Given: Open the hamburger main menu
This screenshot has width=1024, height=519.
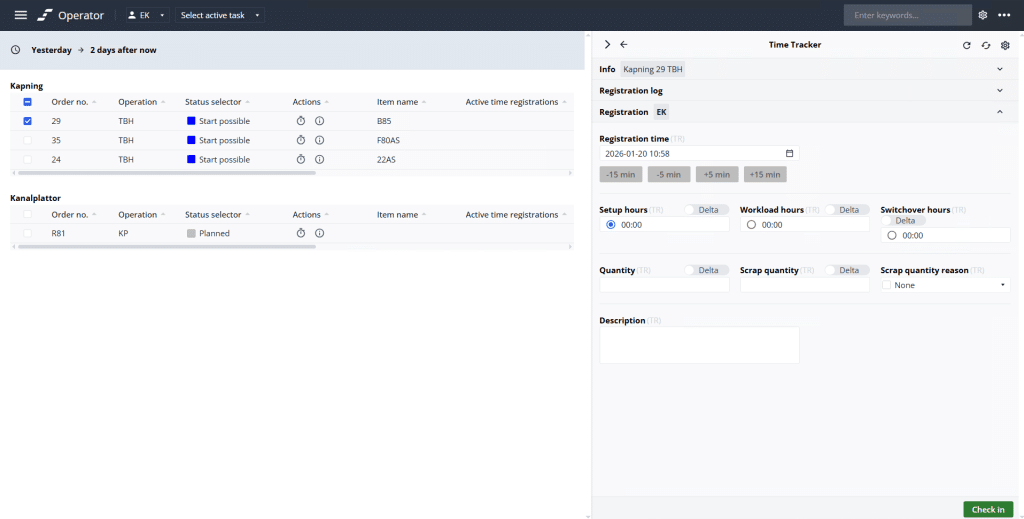Looking at the screenshot, I should coord(20,15).
